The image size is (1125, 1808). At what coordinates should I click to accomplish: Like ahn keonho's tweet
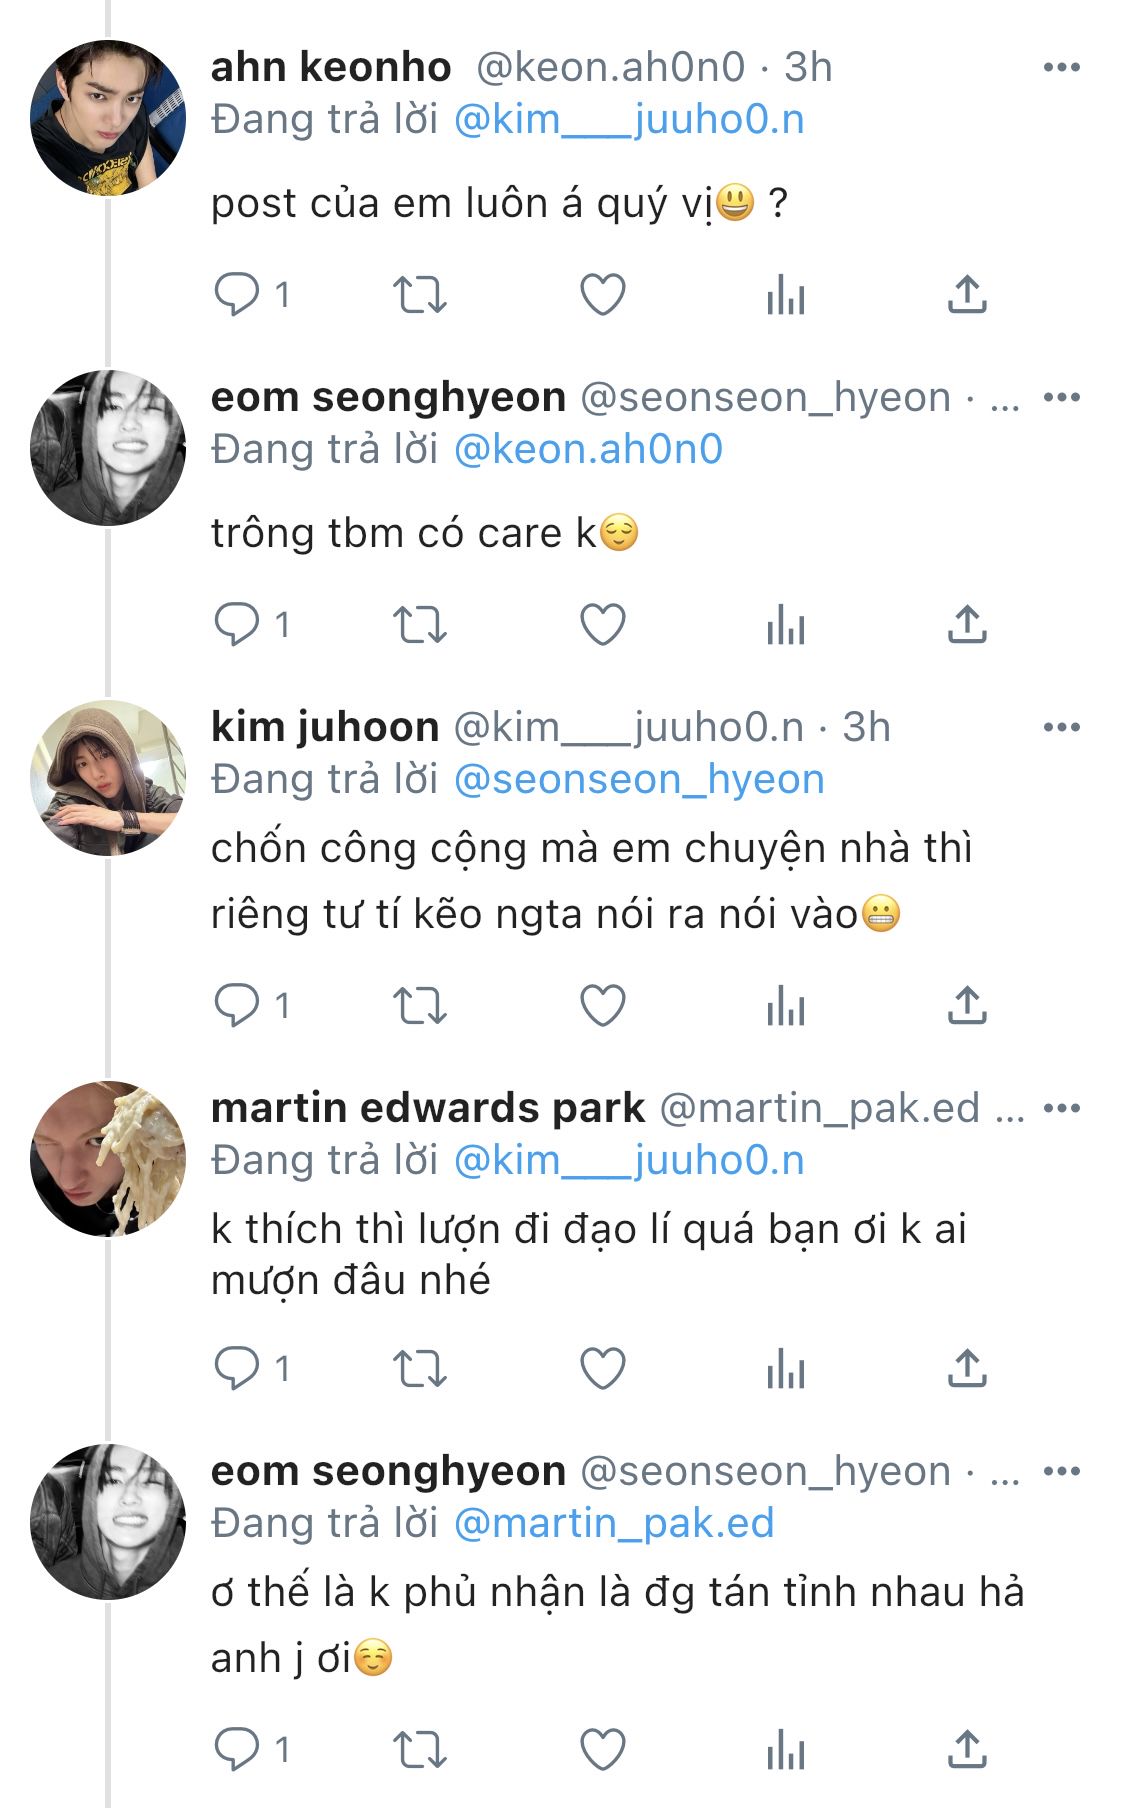(x=603, y=295)
